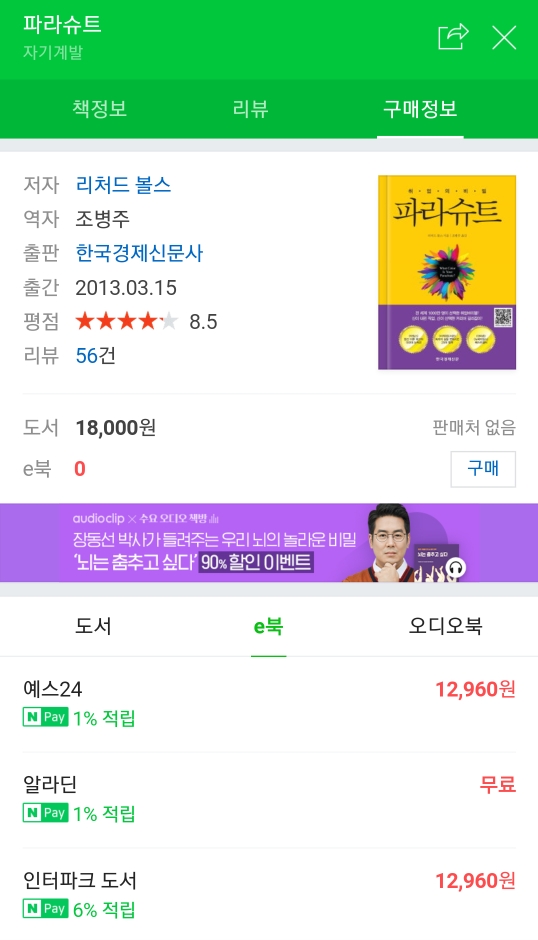
Task: Select the 구매정보 tab
Action: pos(420,109)
